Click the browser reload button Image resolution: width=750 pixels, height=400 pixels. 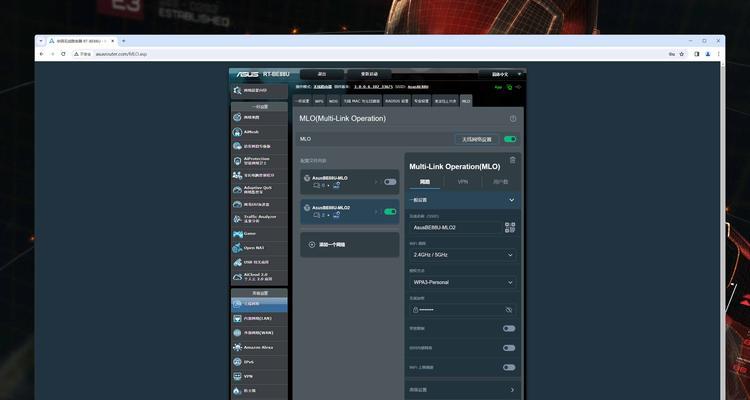click(x=63, y=54)
